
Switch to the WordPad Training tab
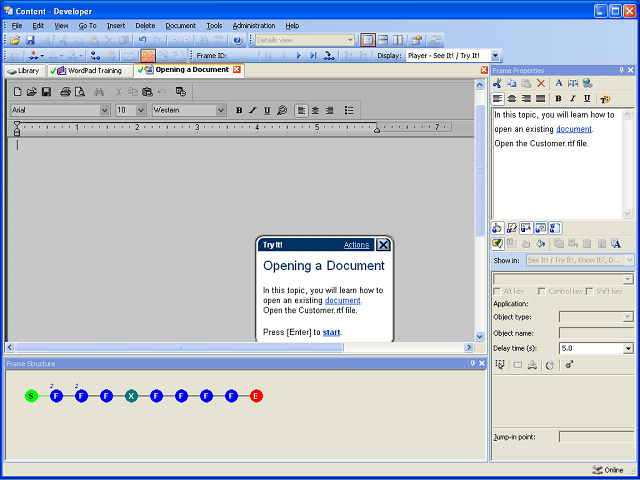click(x=90, y=71)
